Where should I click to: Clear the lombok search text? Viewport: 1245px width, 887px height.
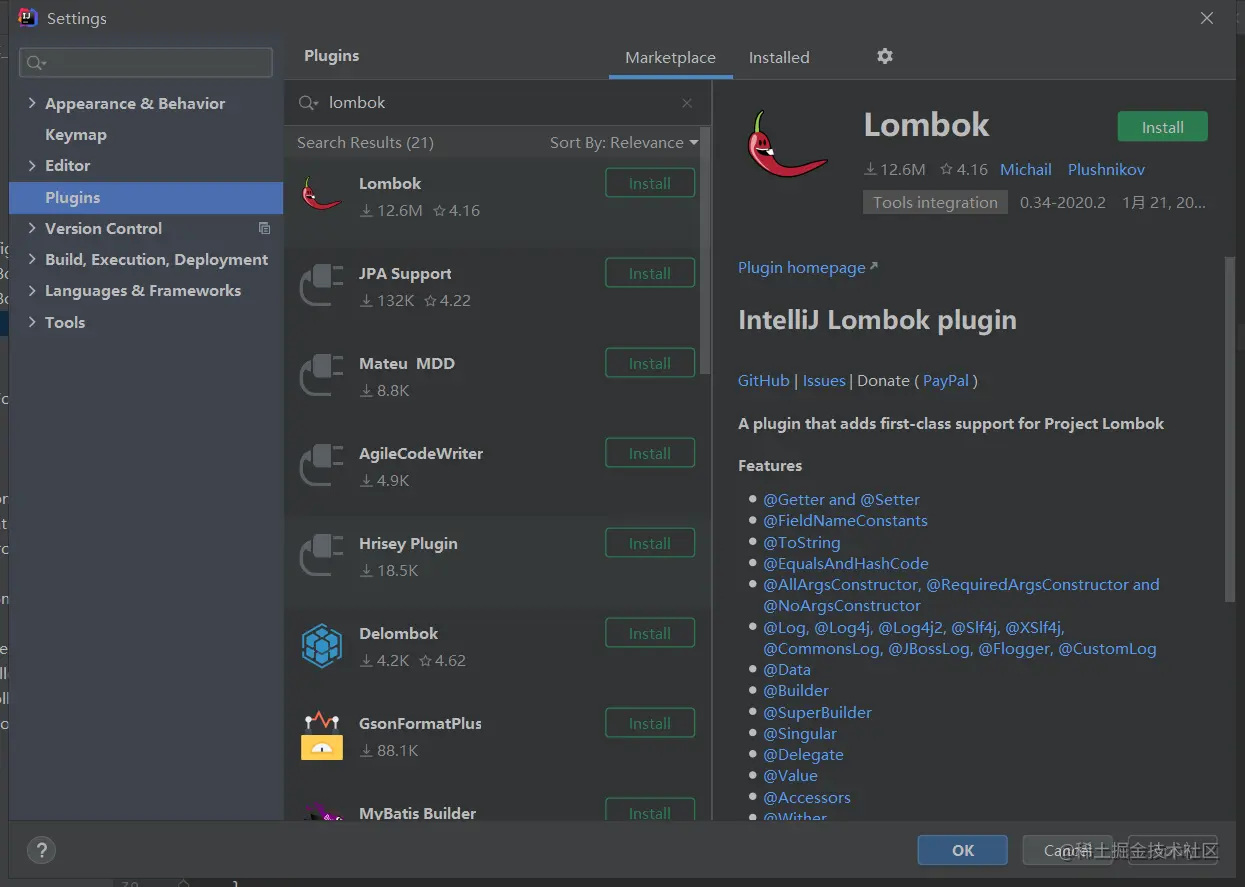click(x=687, y=103)
